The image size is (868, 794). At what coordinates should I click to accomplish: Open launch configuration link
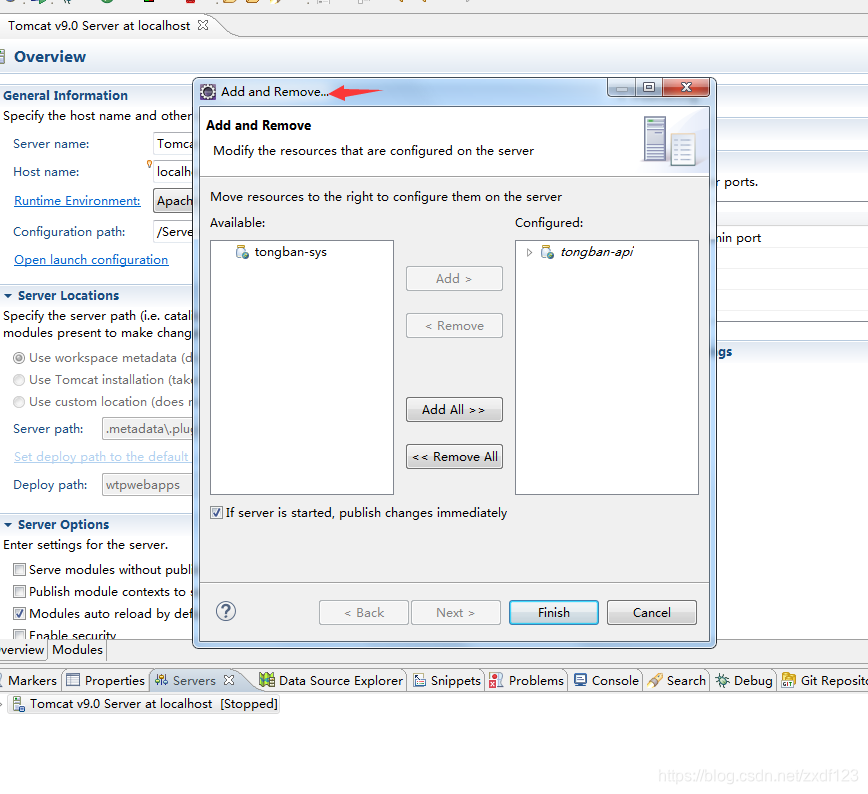tap(90, 259)
